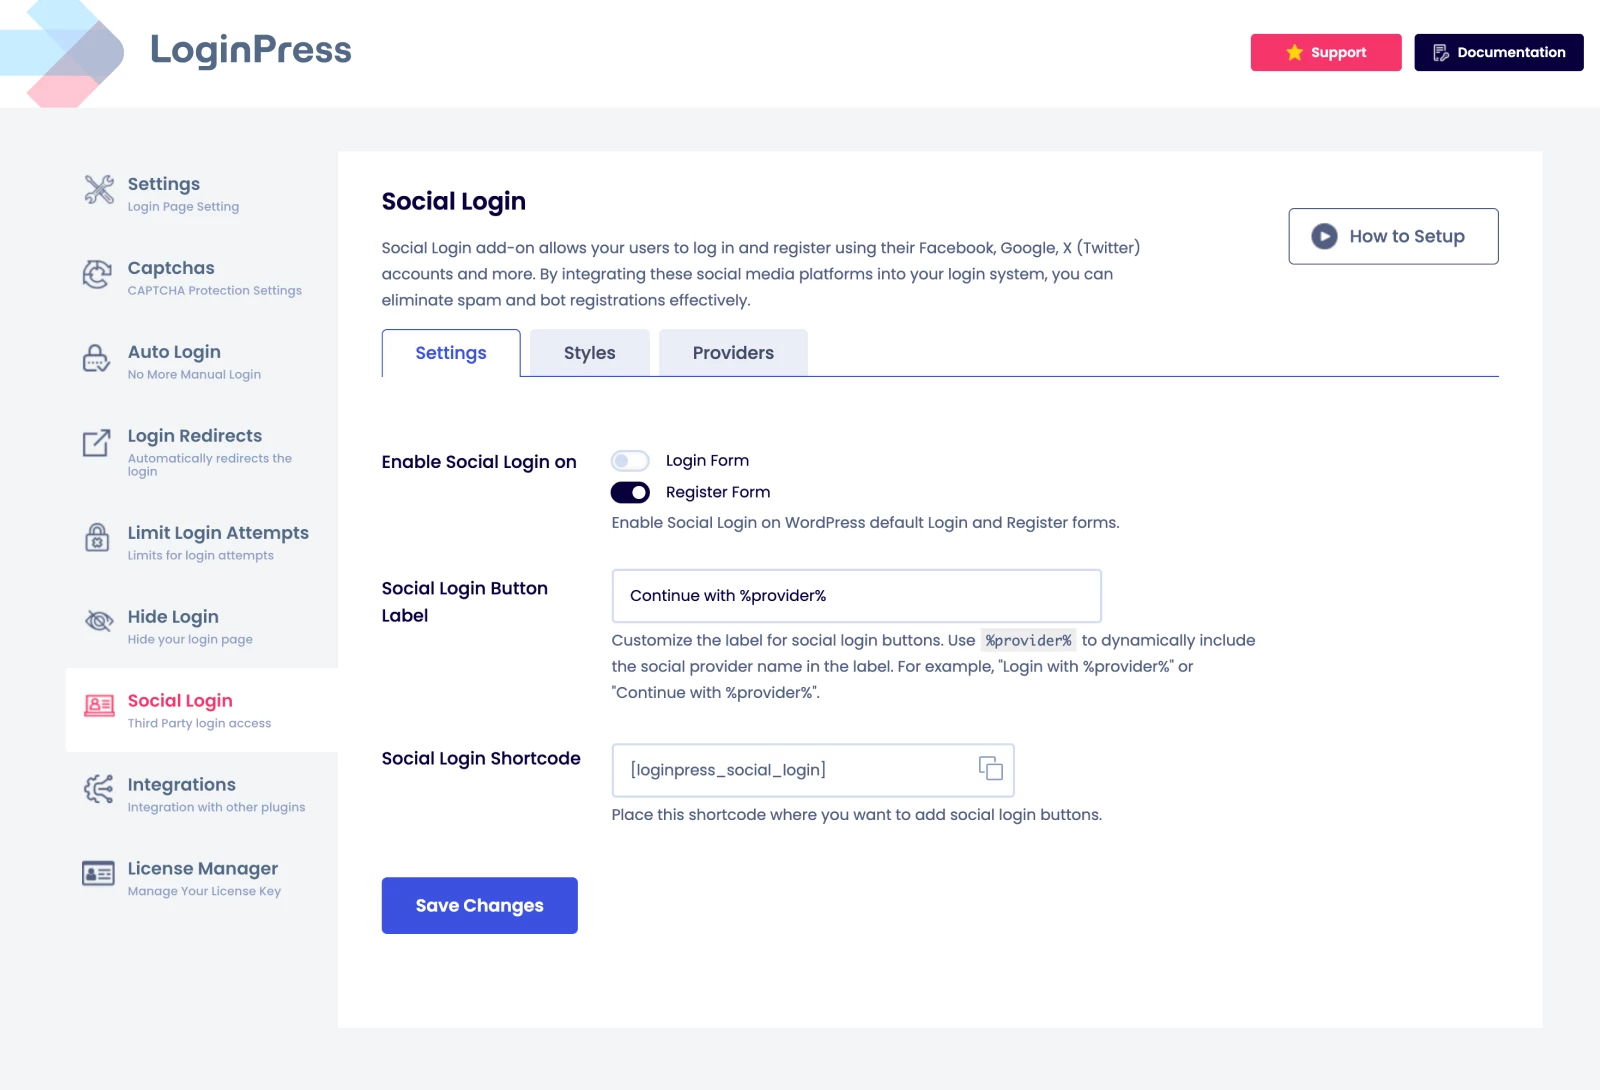
Task: Switch to the Styles tab
Action: click(589, 353)
